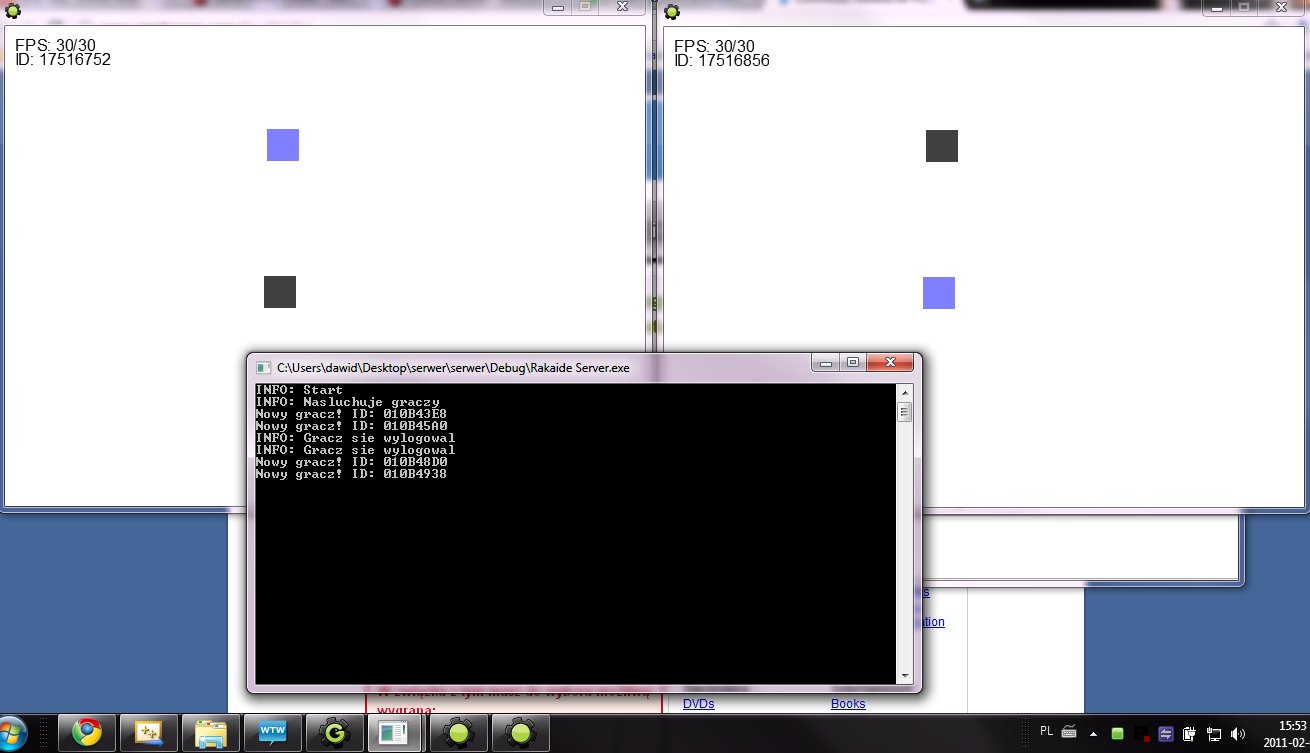
Task: Click the app icon of the ID 17516856 window
Action: 672,11
